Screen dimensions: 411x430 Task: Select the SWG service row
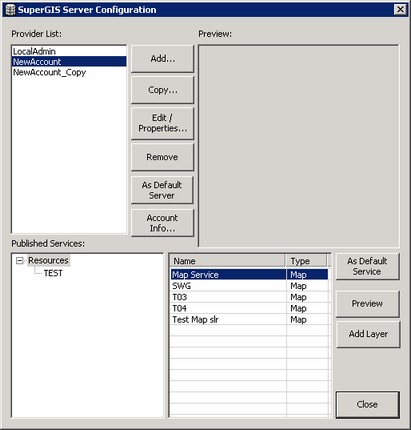coord(249,286)
